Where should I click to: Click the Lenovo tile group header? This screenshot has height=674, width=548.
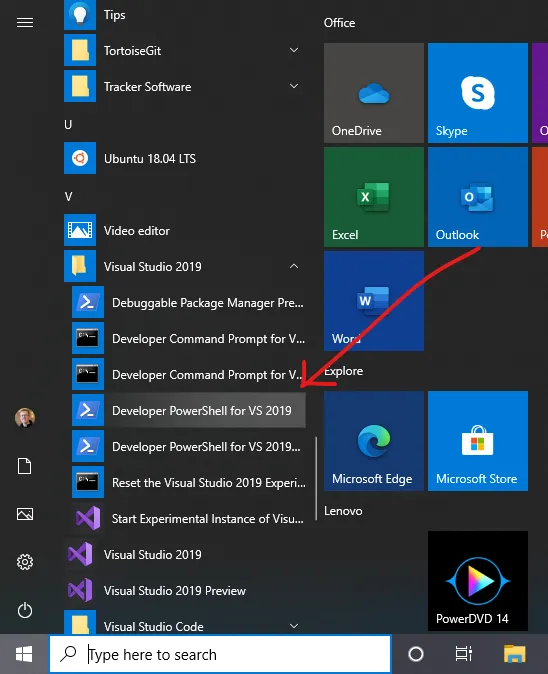coord(343,511)
